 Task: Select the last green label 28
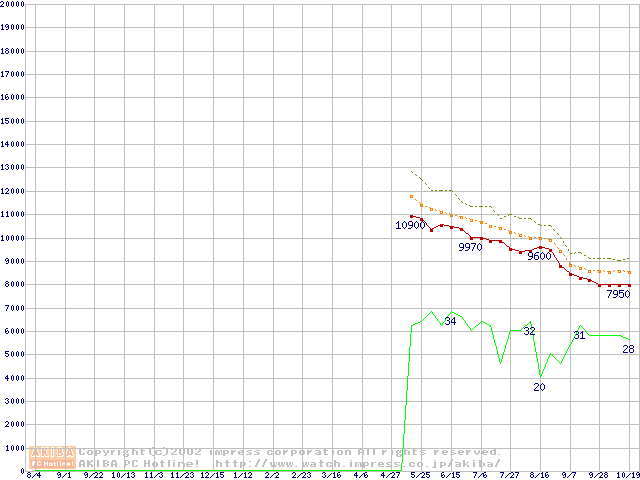(628, 349)
